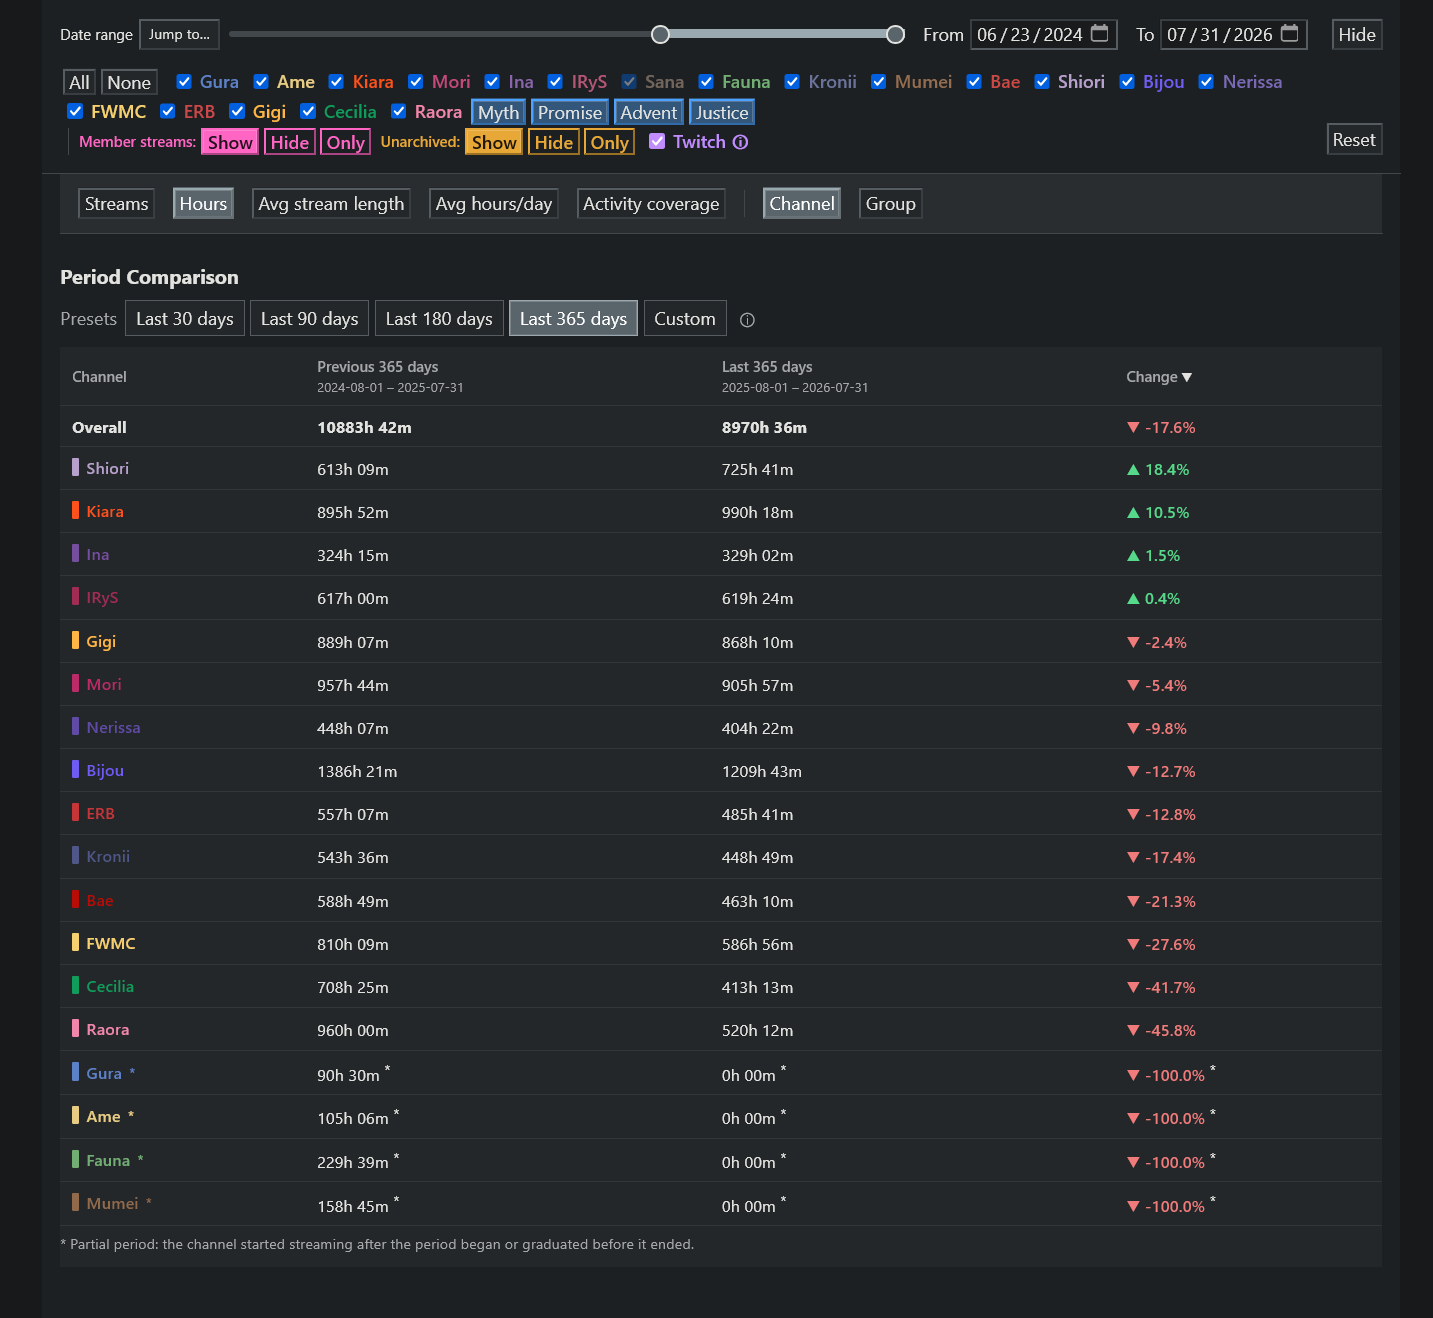Screen dimensions: 1433x1318
Task: Choose the Last 180 days preset
Action: pyautogui.click(x=439, y=319)
